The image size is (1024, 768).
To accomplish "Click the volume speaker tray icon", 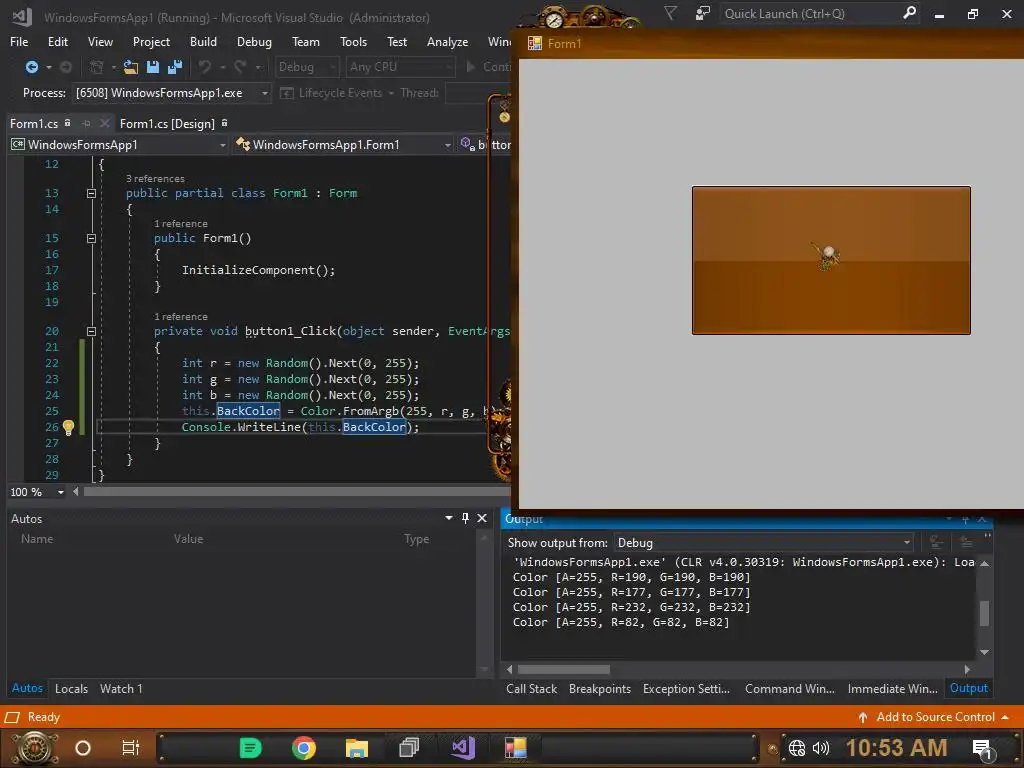I will click(x=821, y=748).
